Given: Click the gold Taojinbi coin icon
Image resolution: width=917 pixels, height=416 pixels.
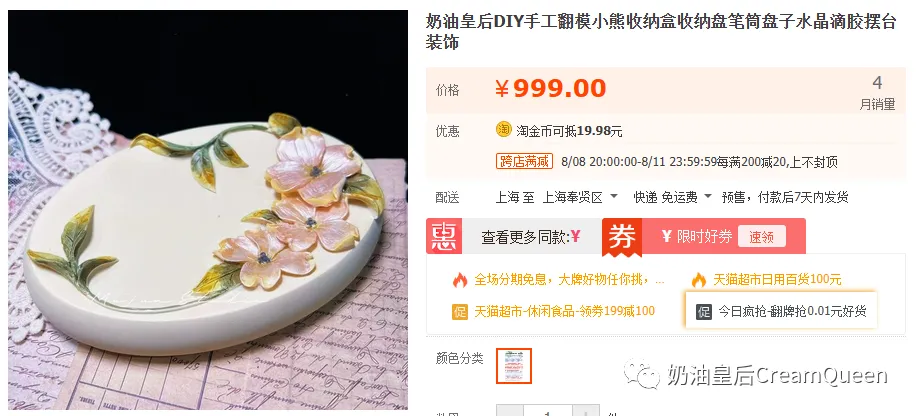Looking at the screenshot, I should tap(504, 129).
